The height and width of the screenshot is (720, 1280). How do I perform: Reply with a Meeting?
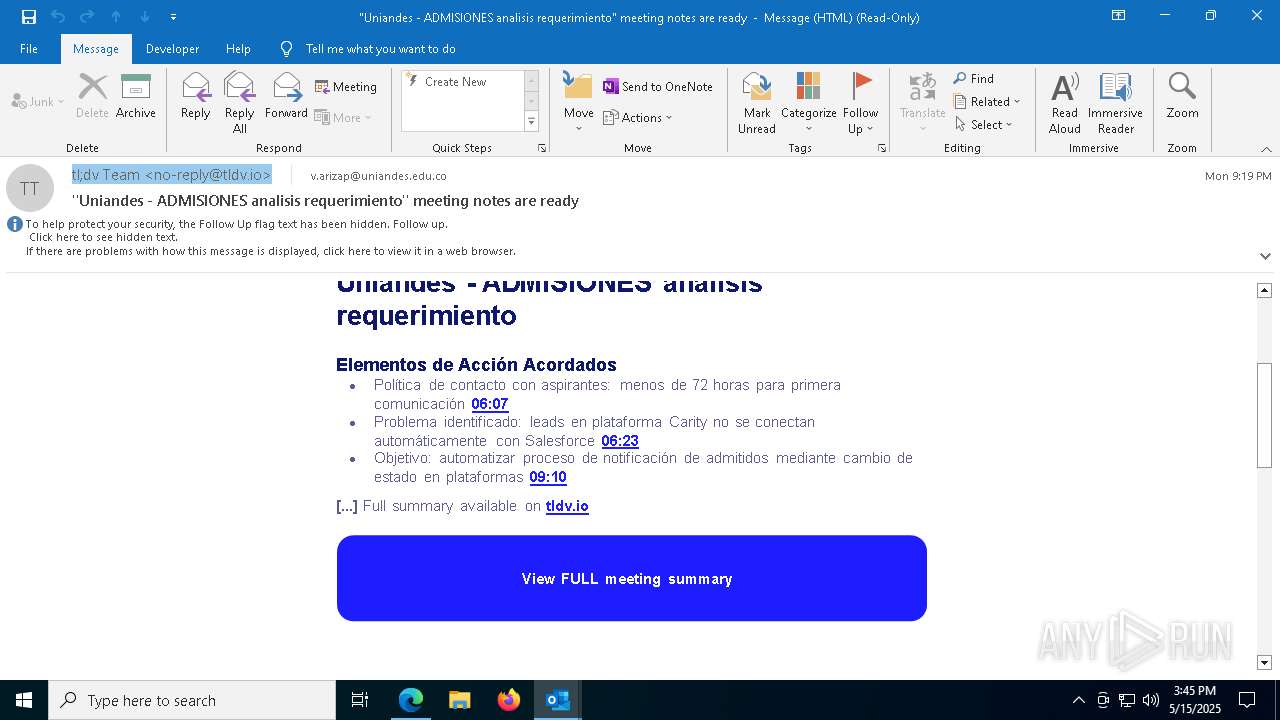point(346,87)
